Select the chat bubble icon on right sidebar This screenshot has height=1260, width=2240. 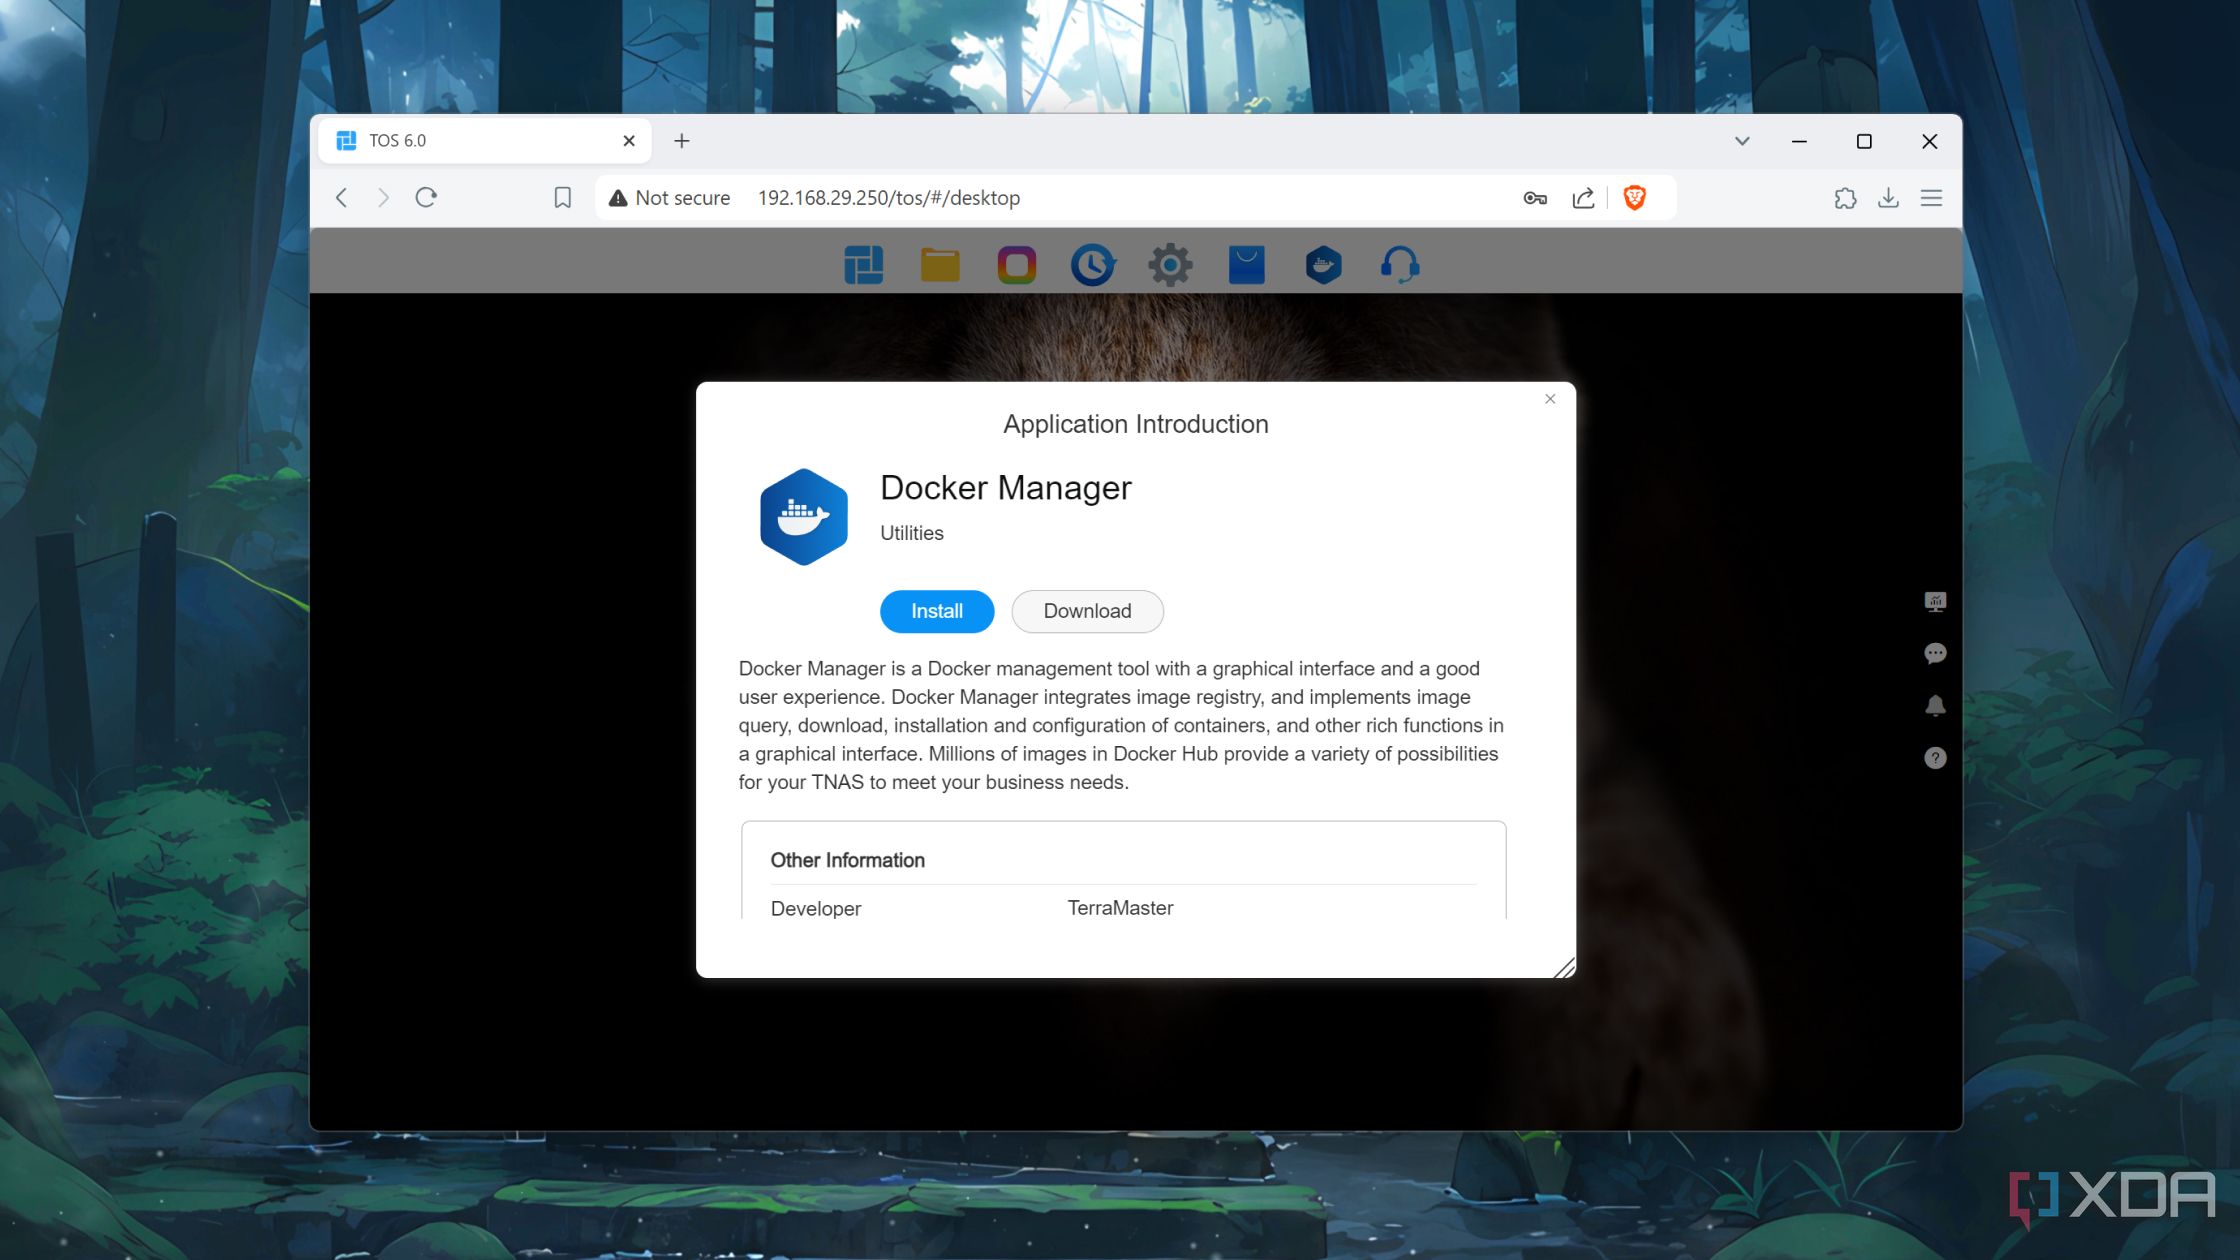coord(1935,652)
